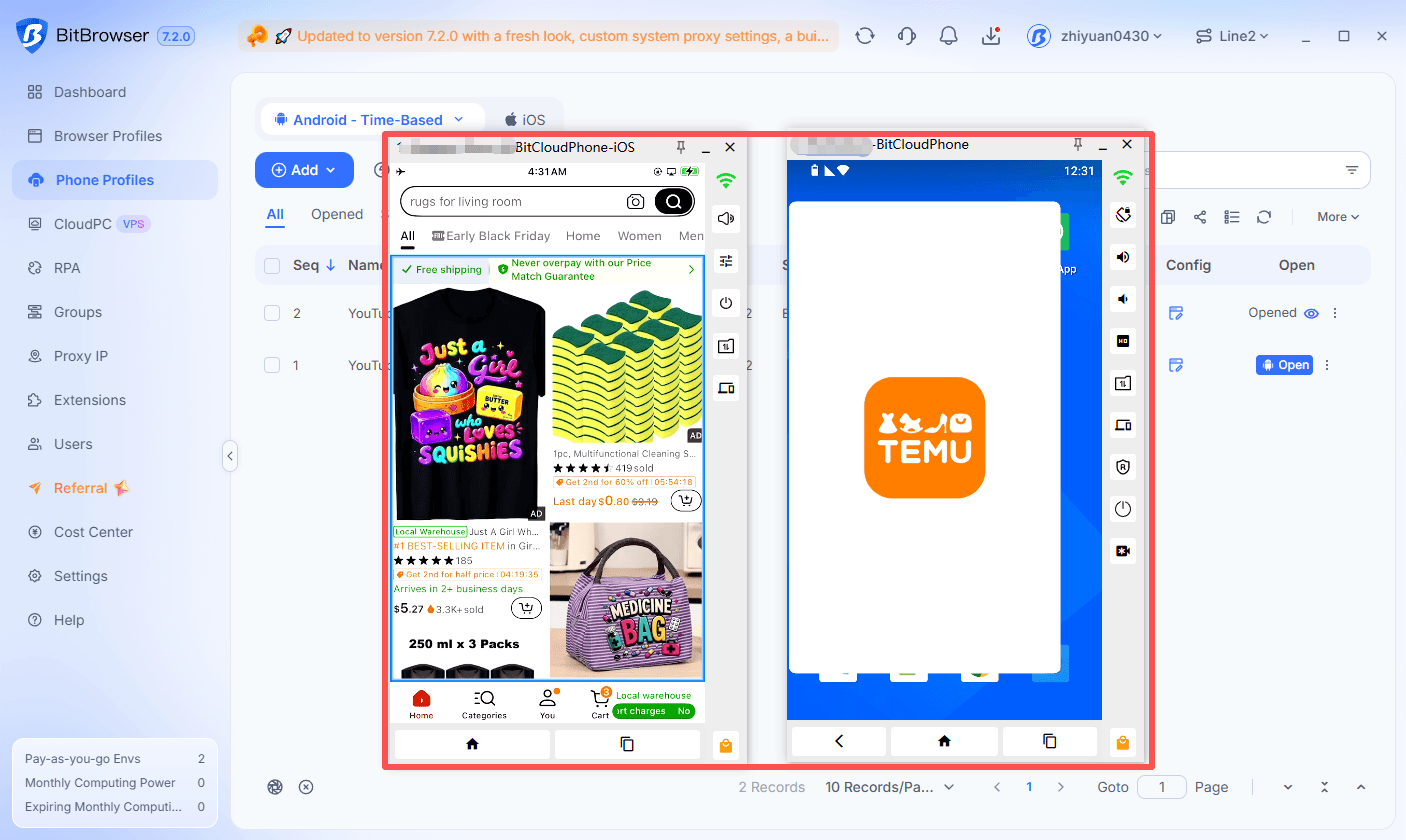Check the select-all checkbox in table header
The height and width of the screenshot is (840, 1406).
pos(272,265)
